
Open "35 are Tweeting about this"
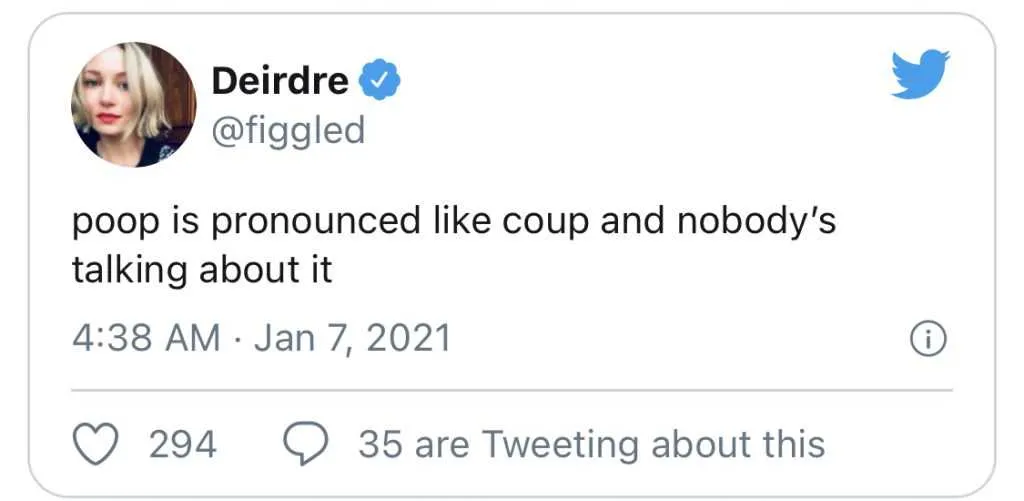(592, 445)
